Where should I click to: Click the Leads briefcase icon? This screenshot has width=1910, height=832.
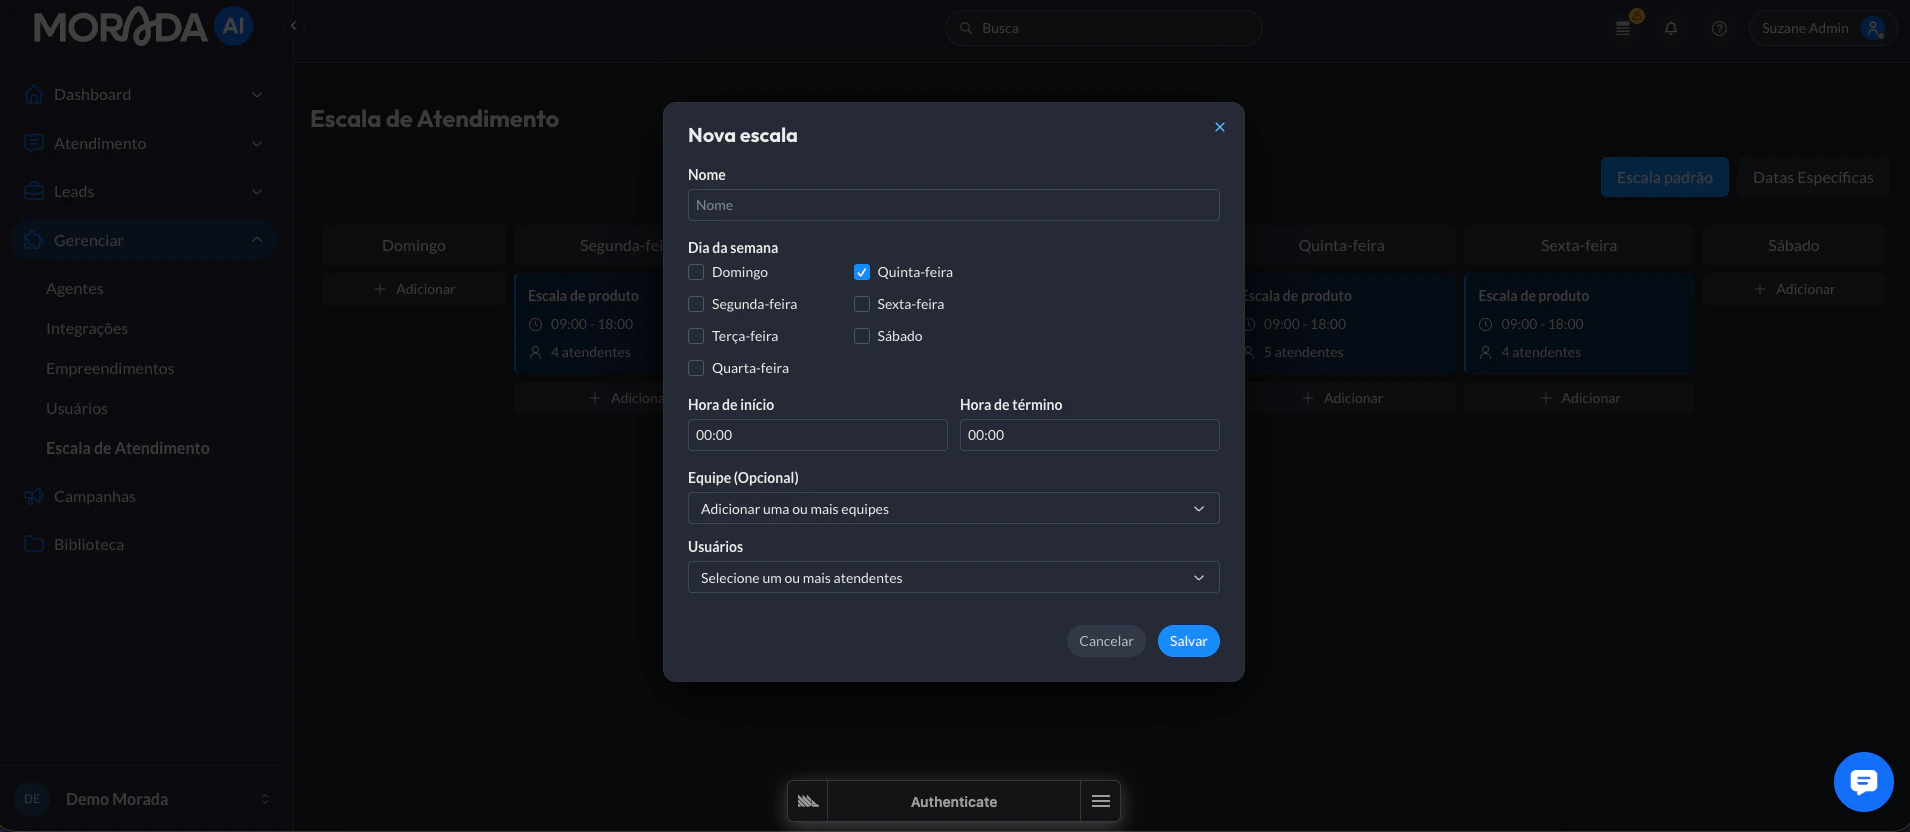(34, 191)
